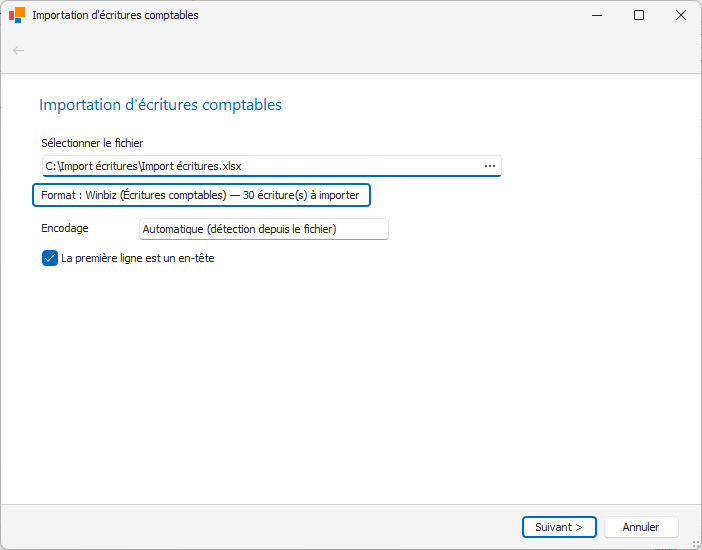This screenshot has height=550, width=702.
Task: Minimize the import wizard window
Action: (595, 15)
